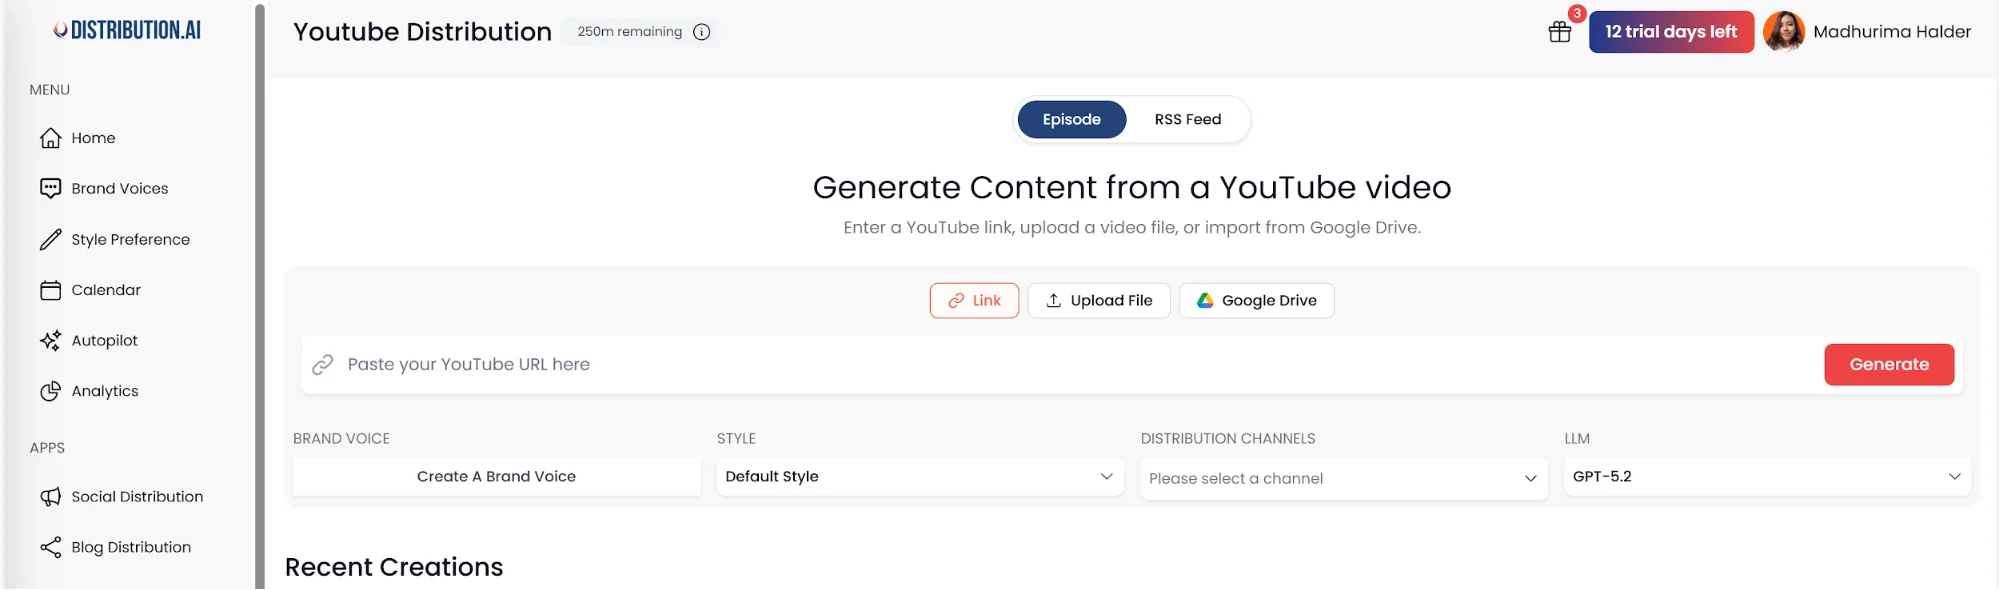Open the Distribution Channels select dropdown
This screenshot has height=590, width=1999.
point(1344,479)
